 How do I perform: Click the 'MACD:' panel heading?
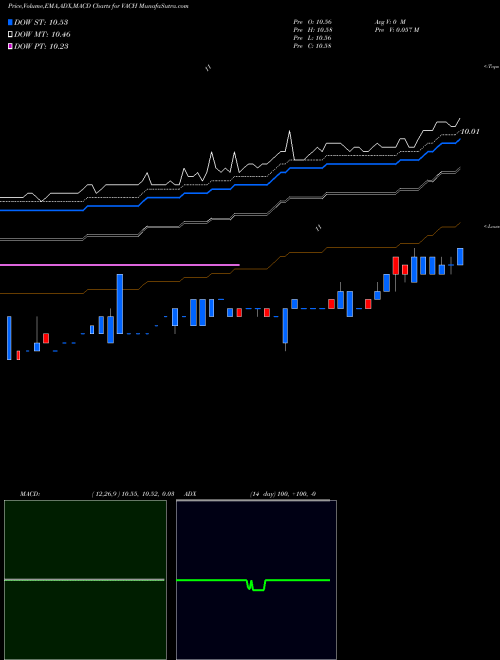(30, 494)
